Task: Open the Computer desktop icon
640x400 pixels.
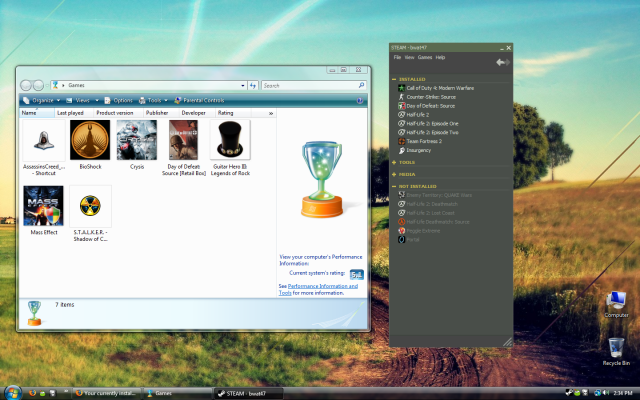Action: [616, 301]
